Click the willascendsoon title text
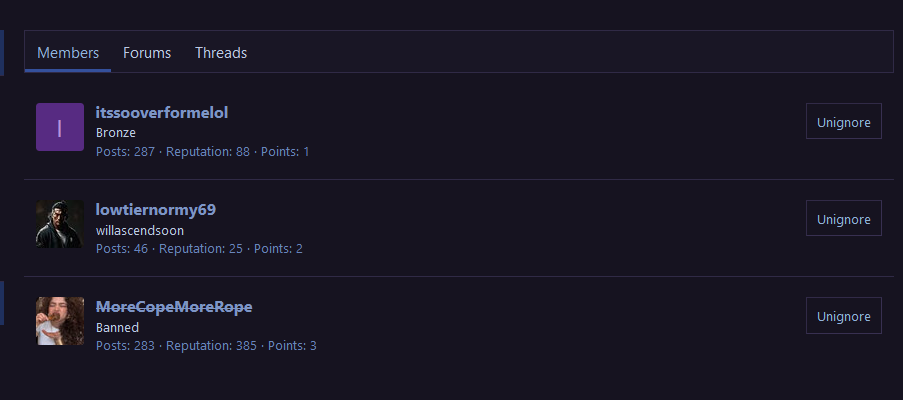The width and height of the screenshot is (903, 400). point(140,230)
